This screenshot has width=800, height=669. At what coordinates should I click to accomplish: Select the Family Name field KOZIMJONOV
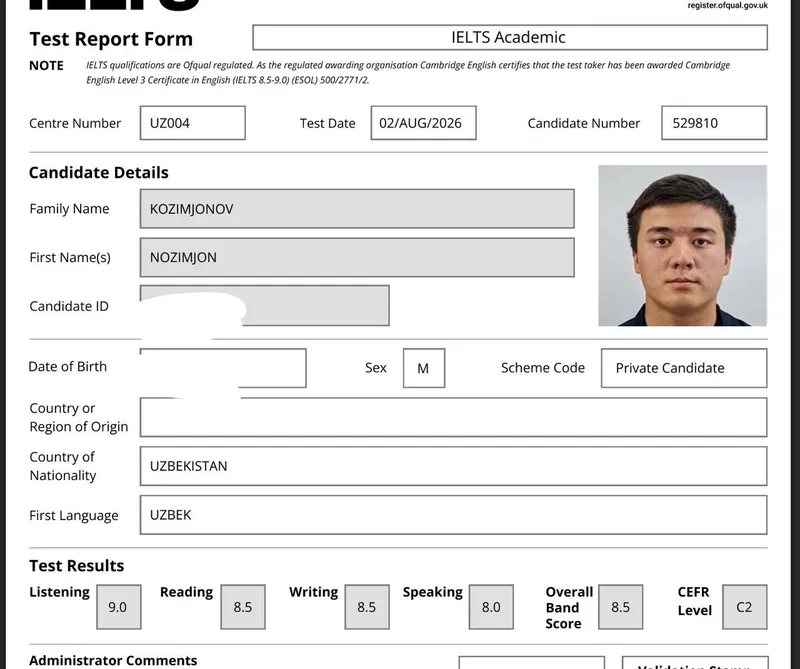click(x=357, y=209)
